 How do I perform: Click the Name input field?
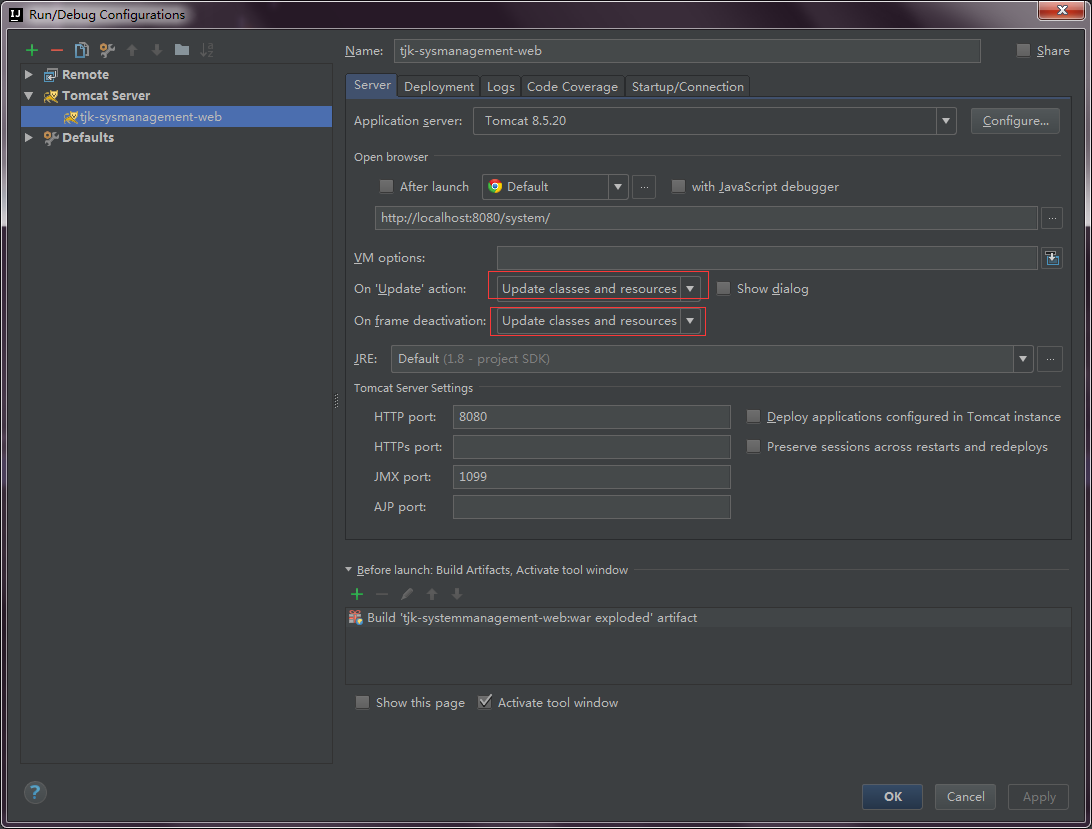pyautogui.click(x=687, y=51)
